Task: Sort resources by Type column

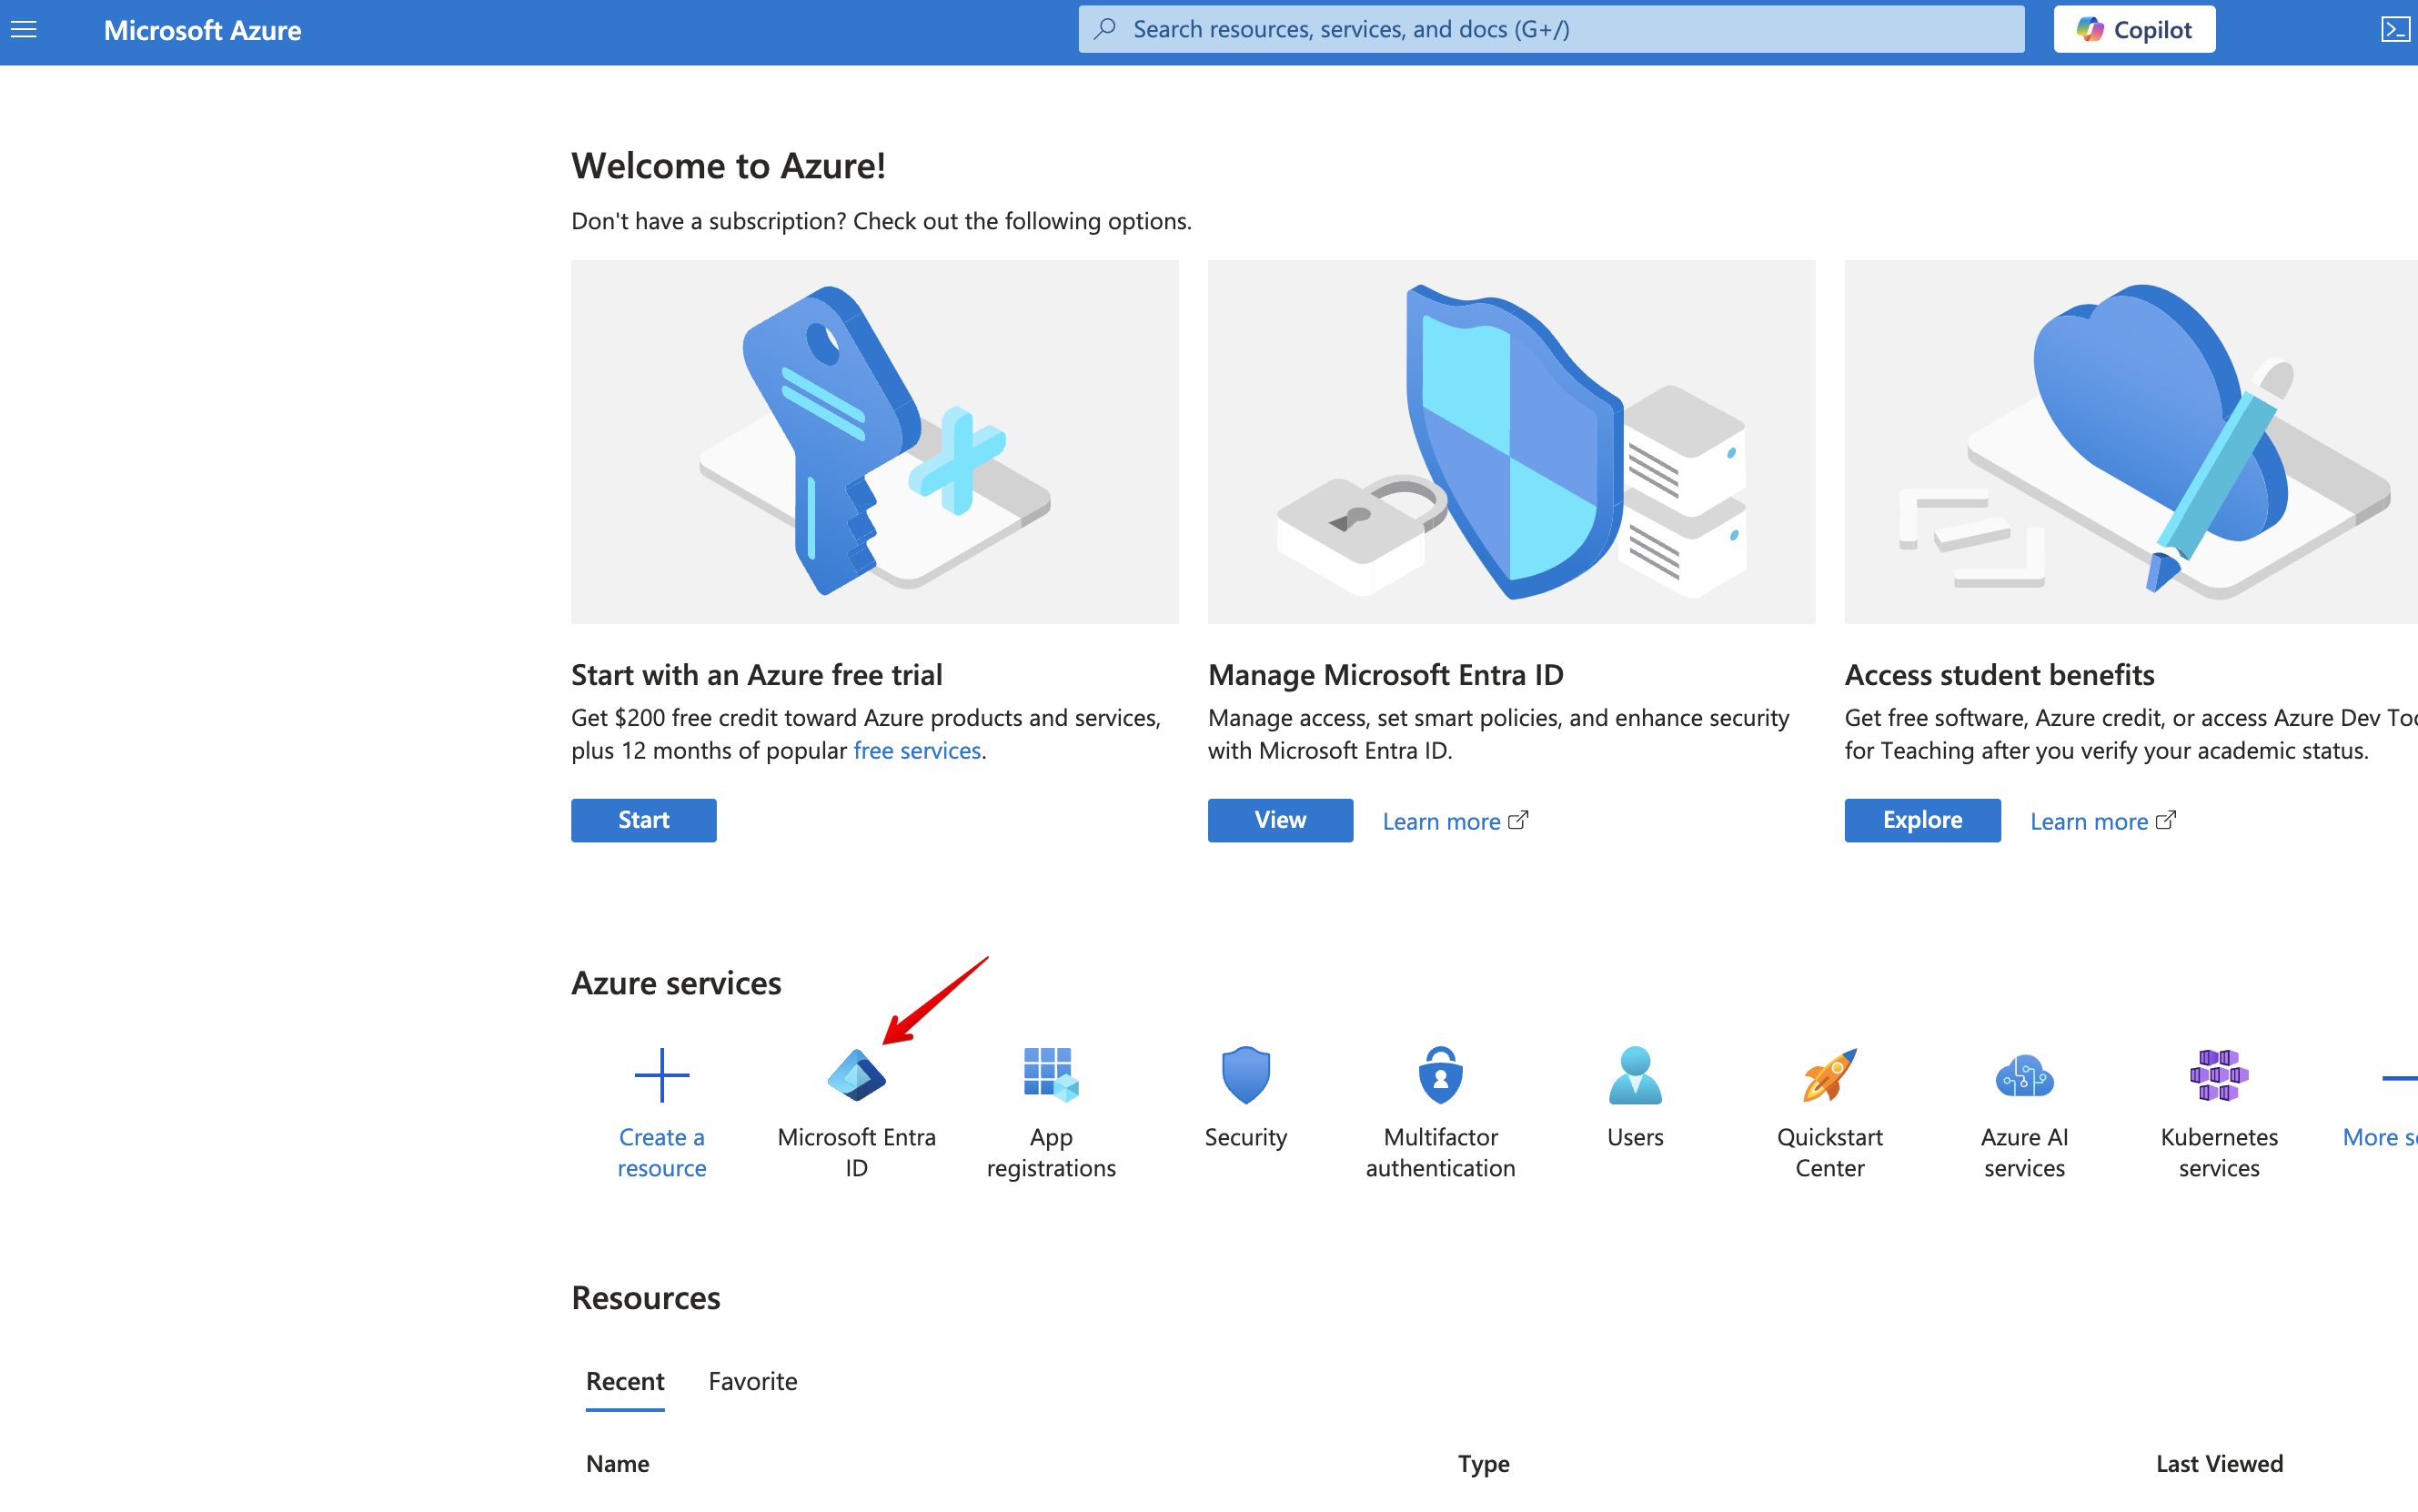Action: [x=1483, y=1463]
